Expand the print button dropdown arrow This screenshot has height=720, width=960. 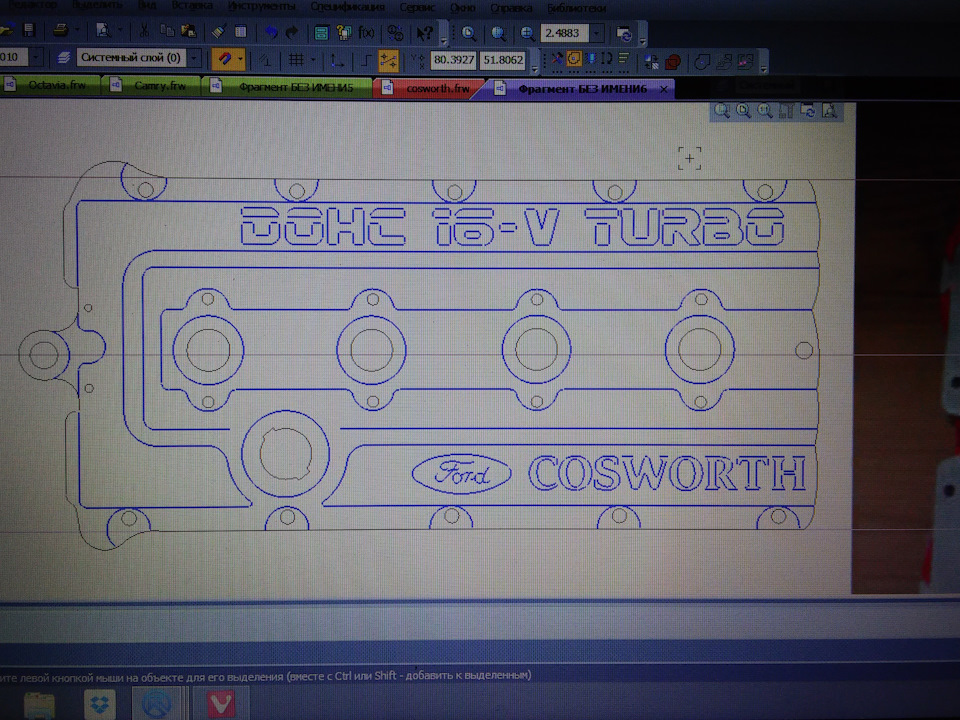[77, 30]
